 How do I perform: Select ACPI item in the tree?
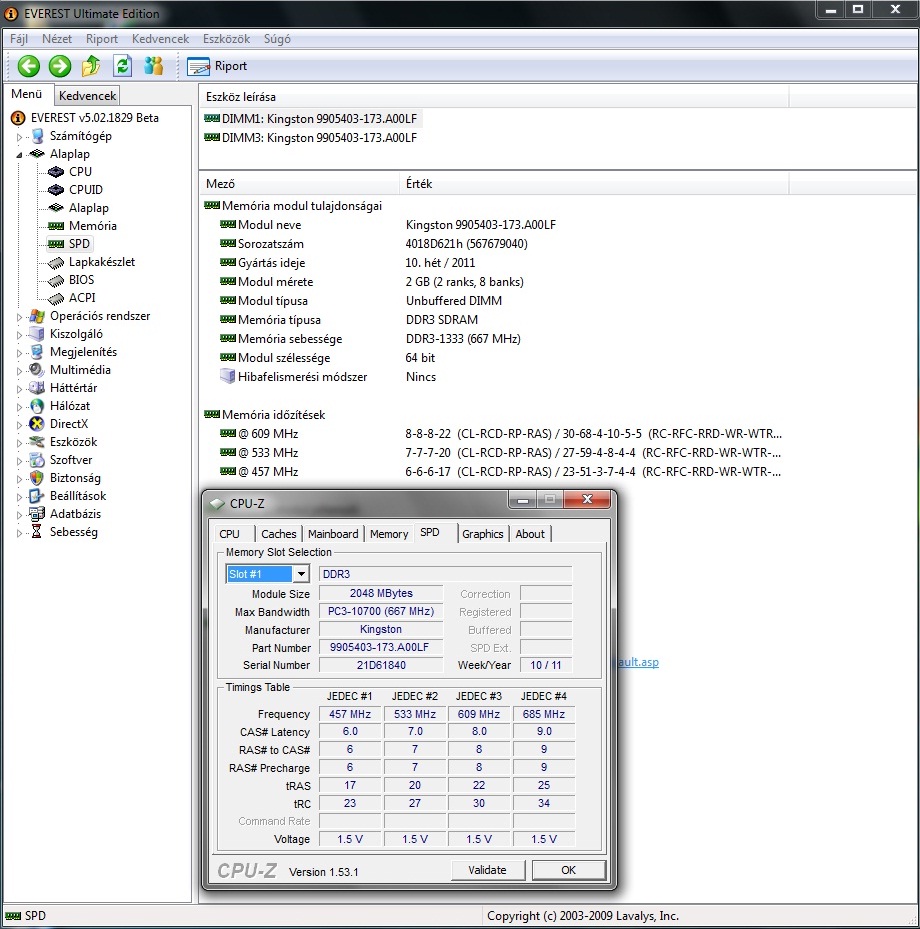coord(82,297)
